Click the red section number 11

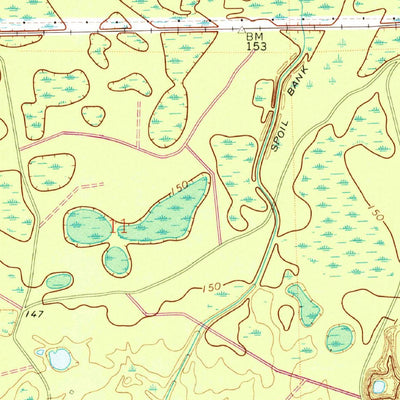(119, 226)
